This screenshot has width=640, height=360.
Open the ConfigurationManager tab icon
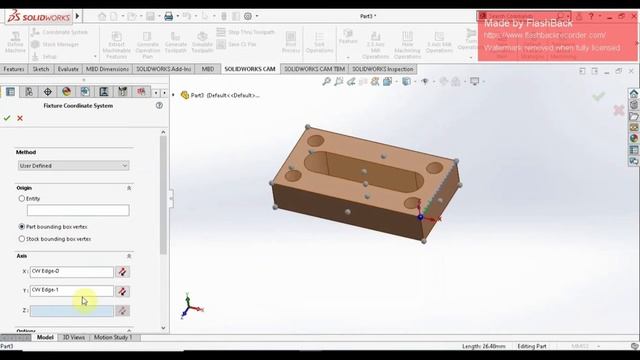click(x=29, y=92)
